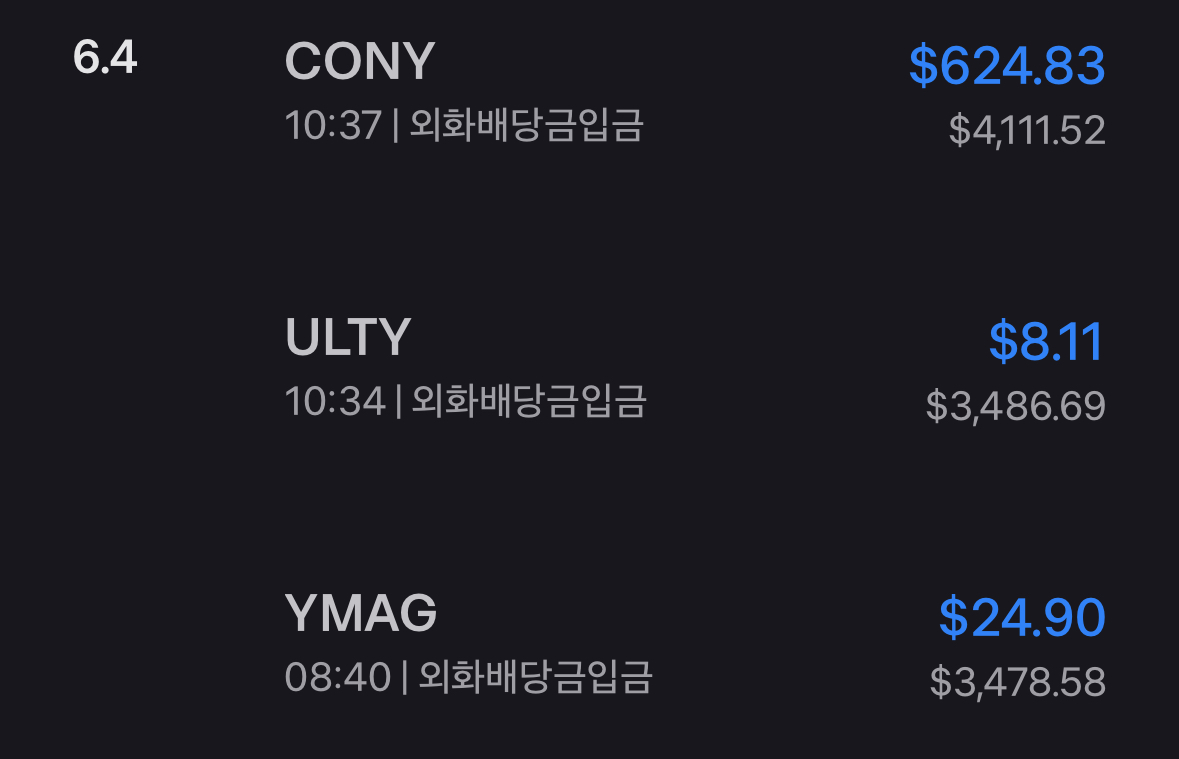Tap 외화배당금입금 label under CONY
The width and height of the screenshot is (1179, 759).
click(x=526, y=126)
